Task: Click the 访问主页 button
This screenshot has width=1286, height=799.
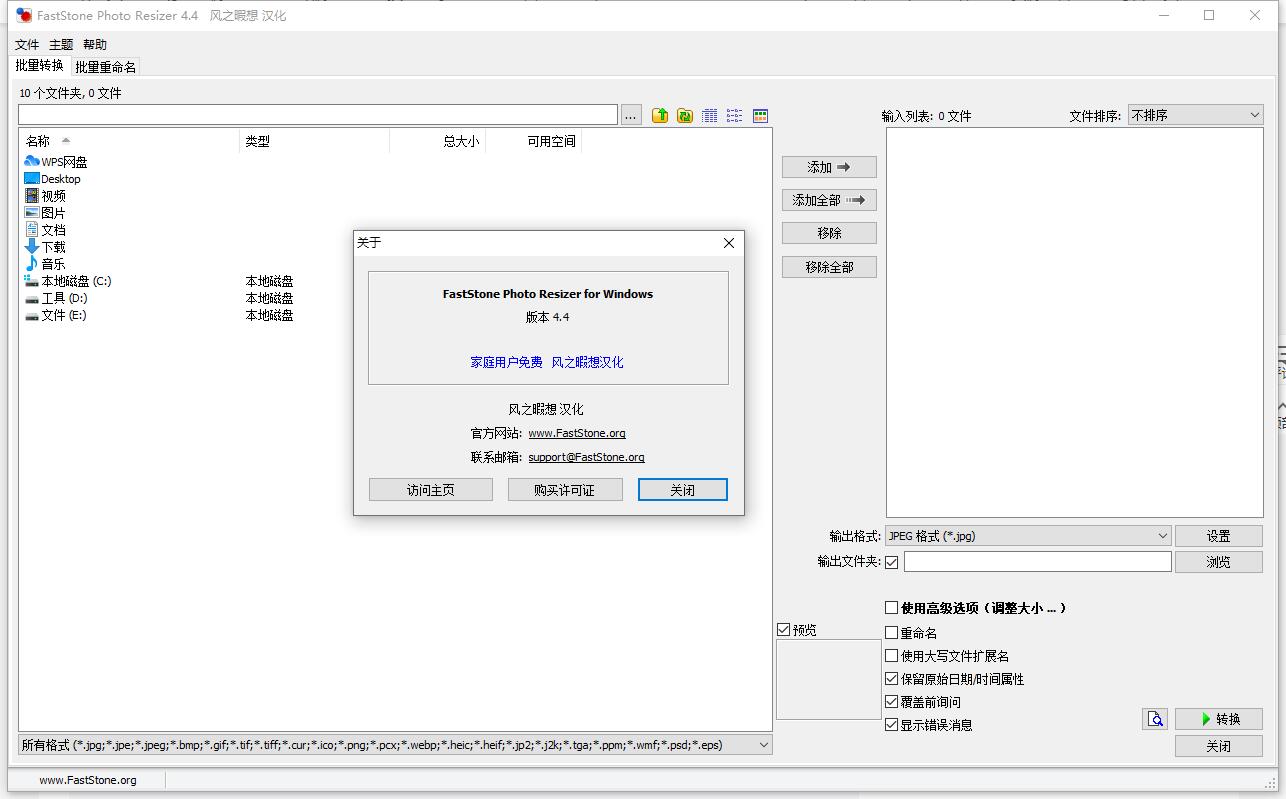Action: (x=431, y=489)
